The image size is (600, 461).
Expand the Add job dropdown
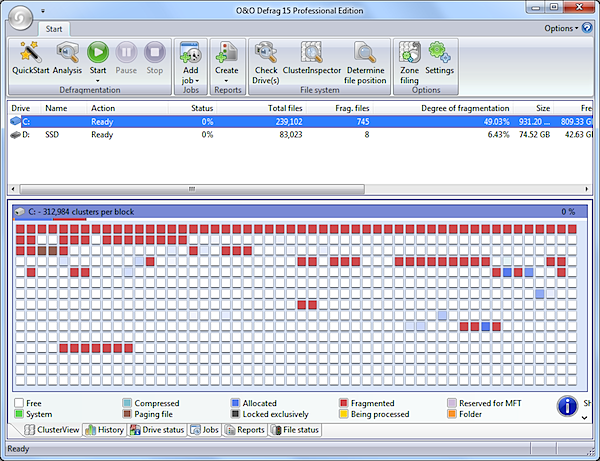pos(190,77)
